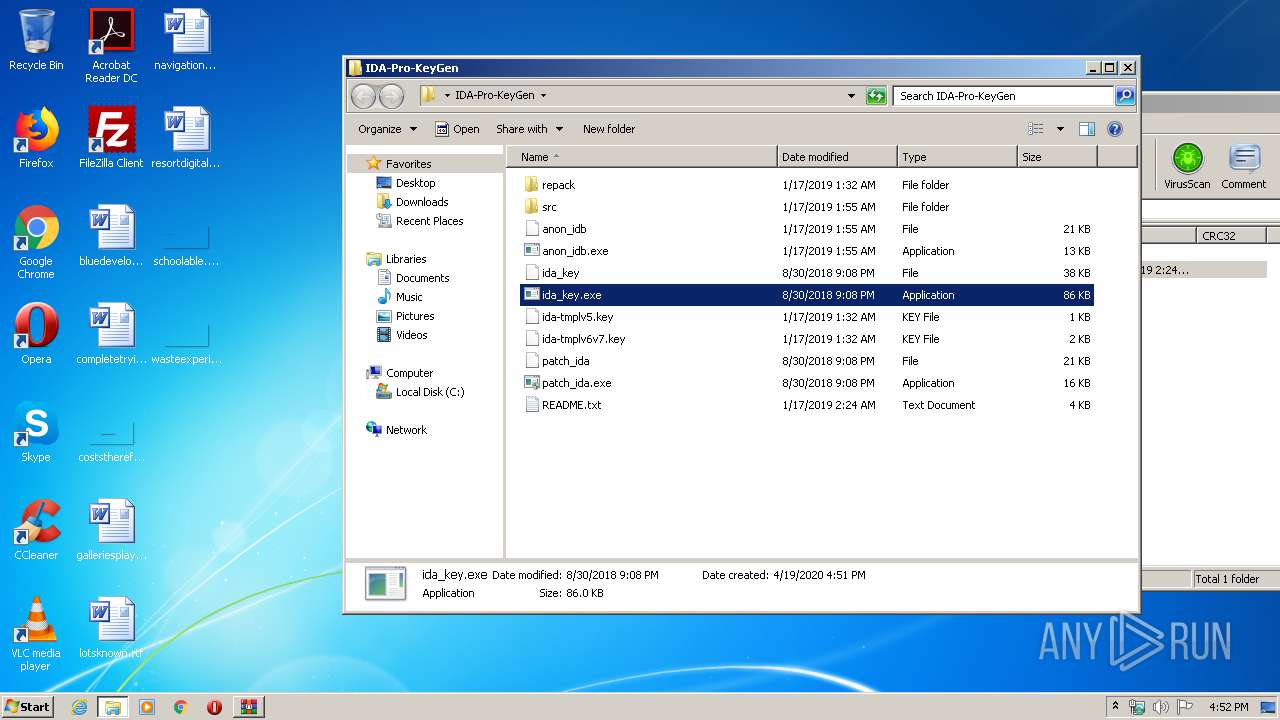Click the VirusScan icon in background window
Viewport: 1280px width, 720px height.
pos(1187,166)
